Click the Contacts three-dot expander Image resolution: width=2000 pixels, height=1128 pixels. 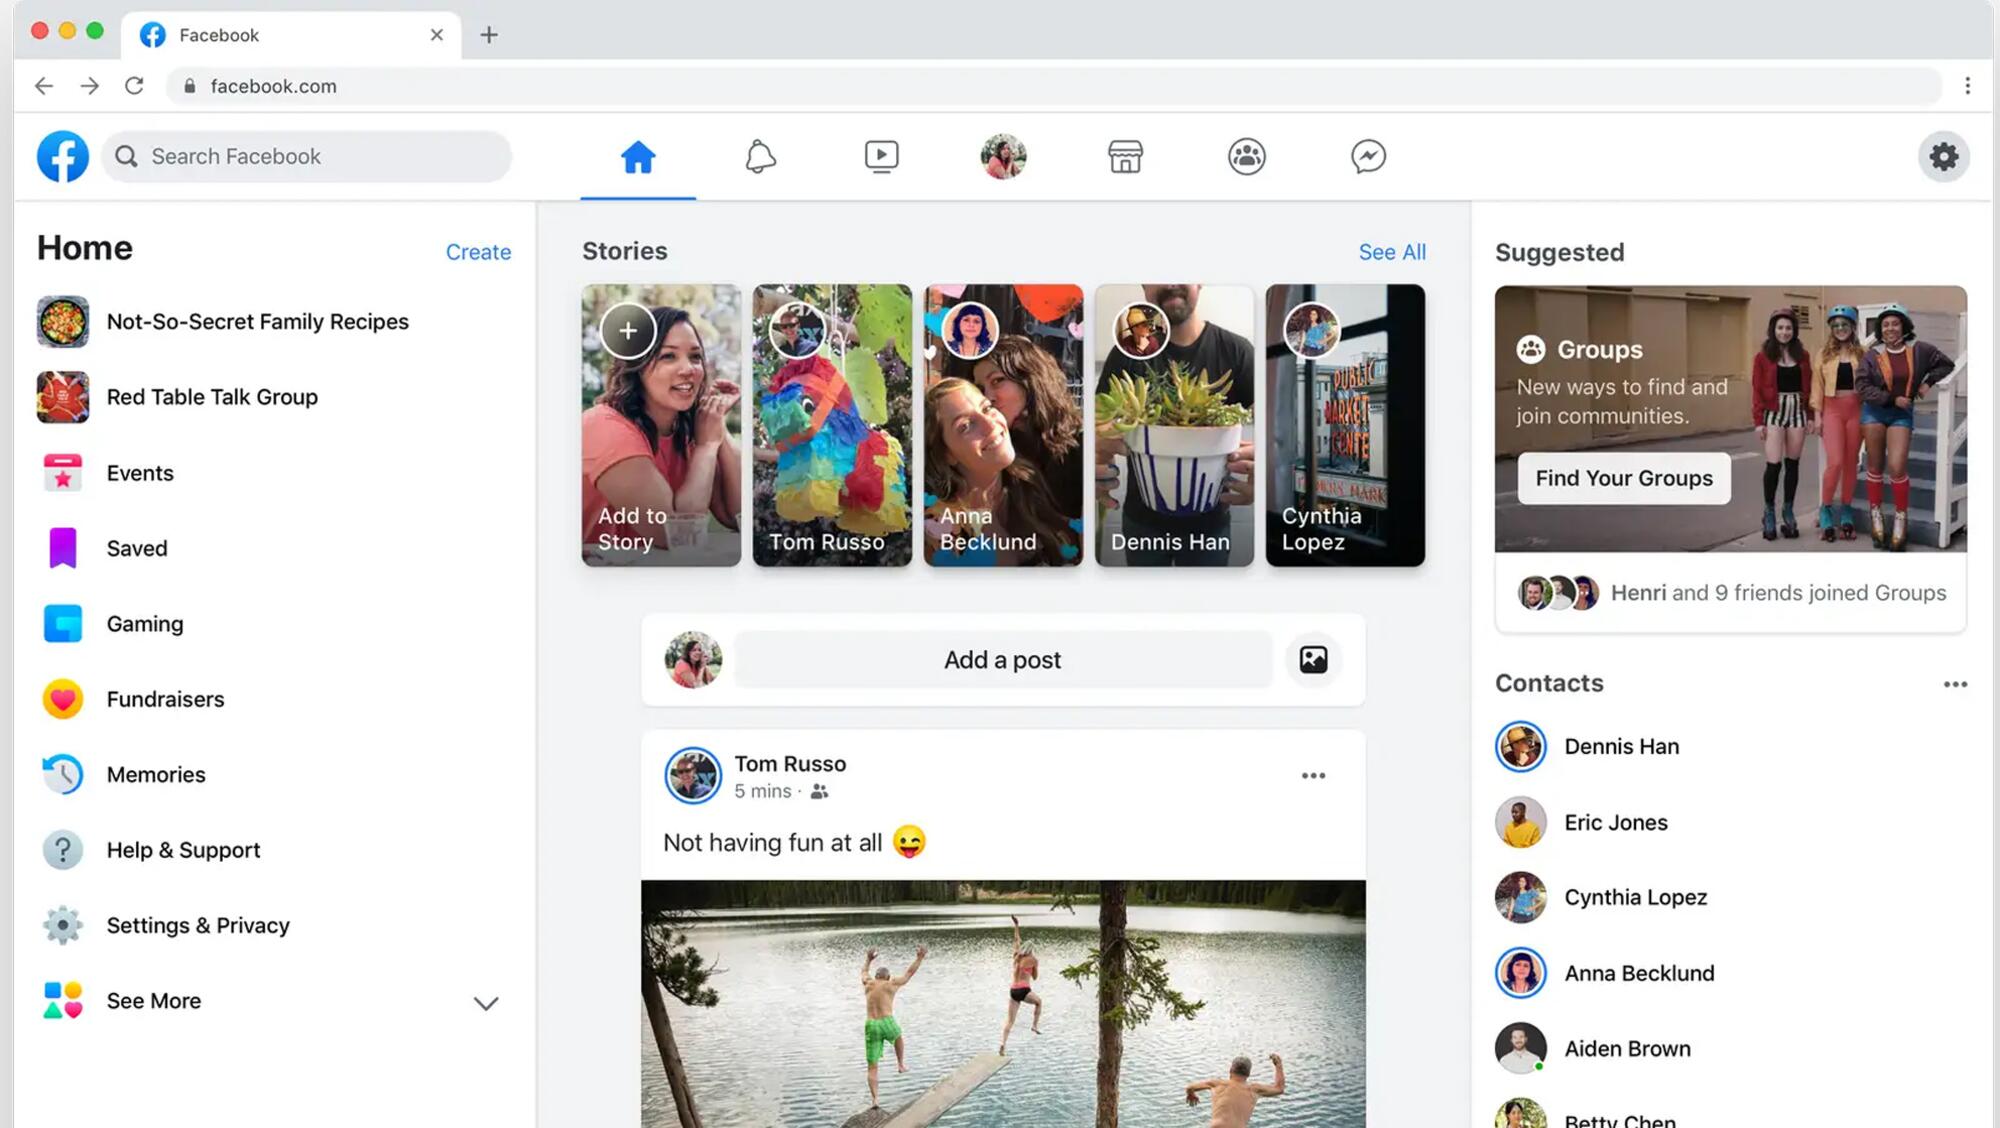pos(1953,684)
